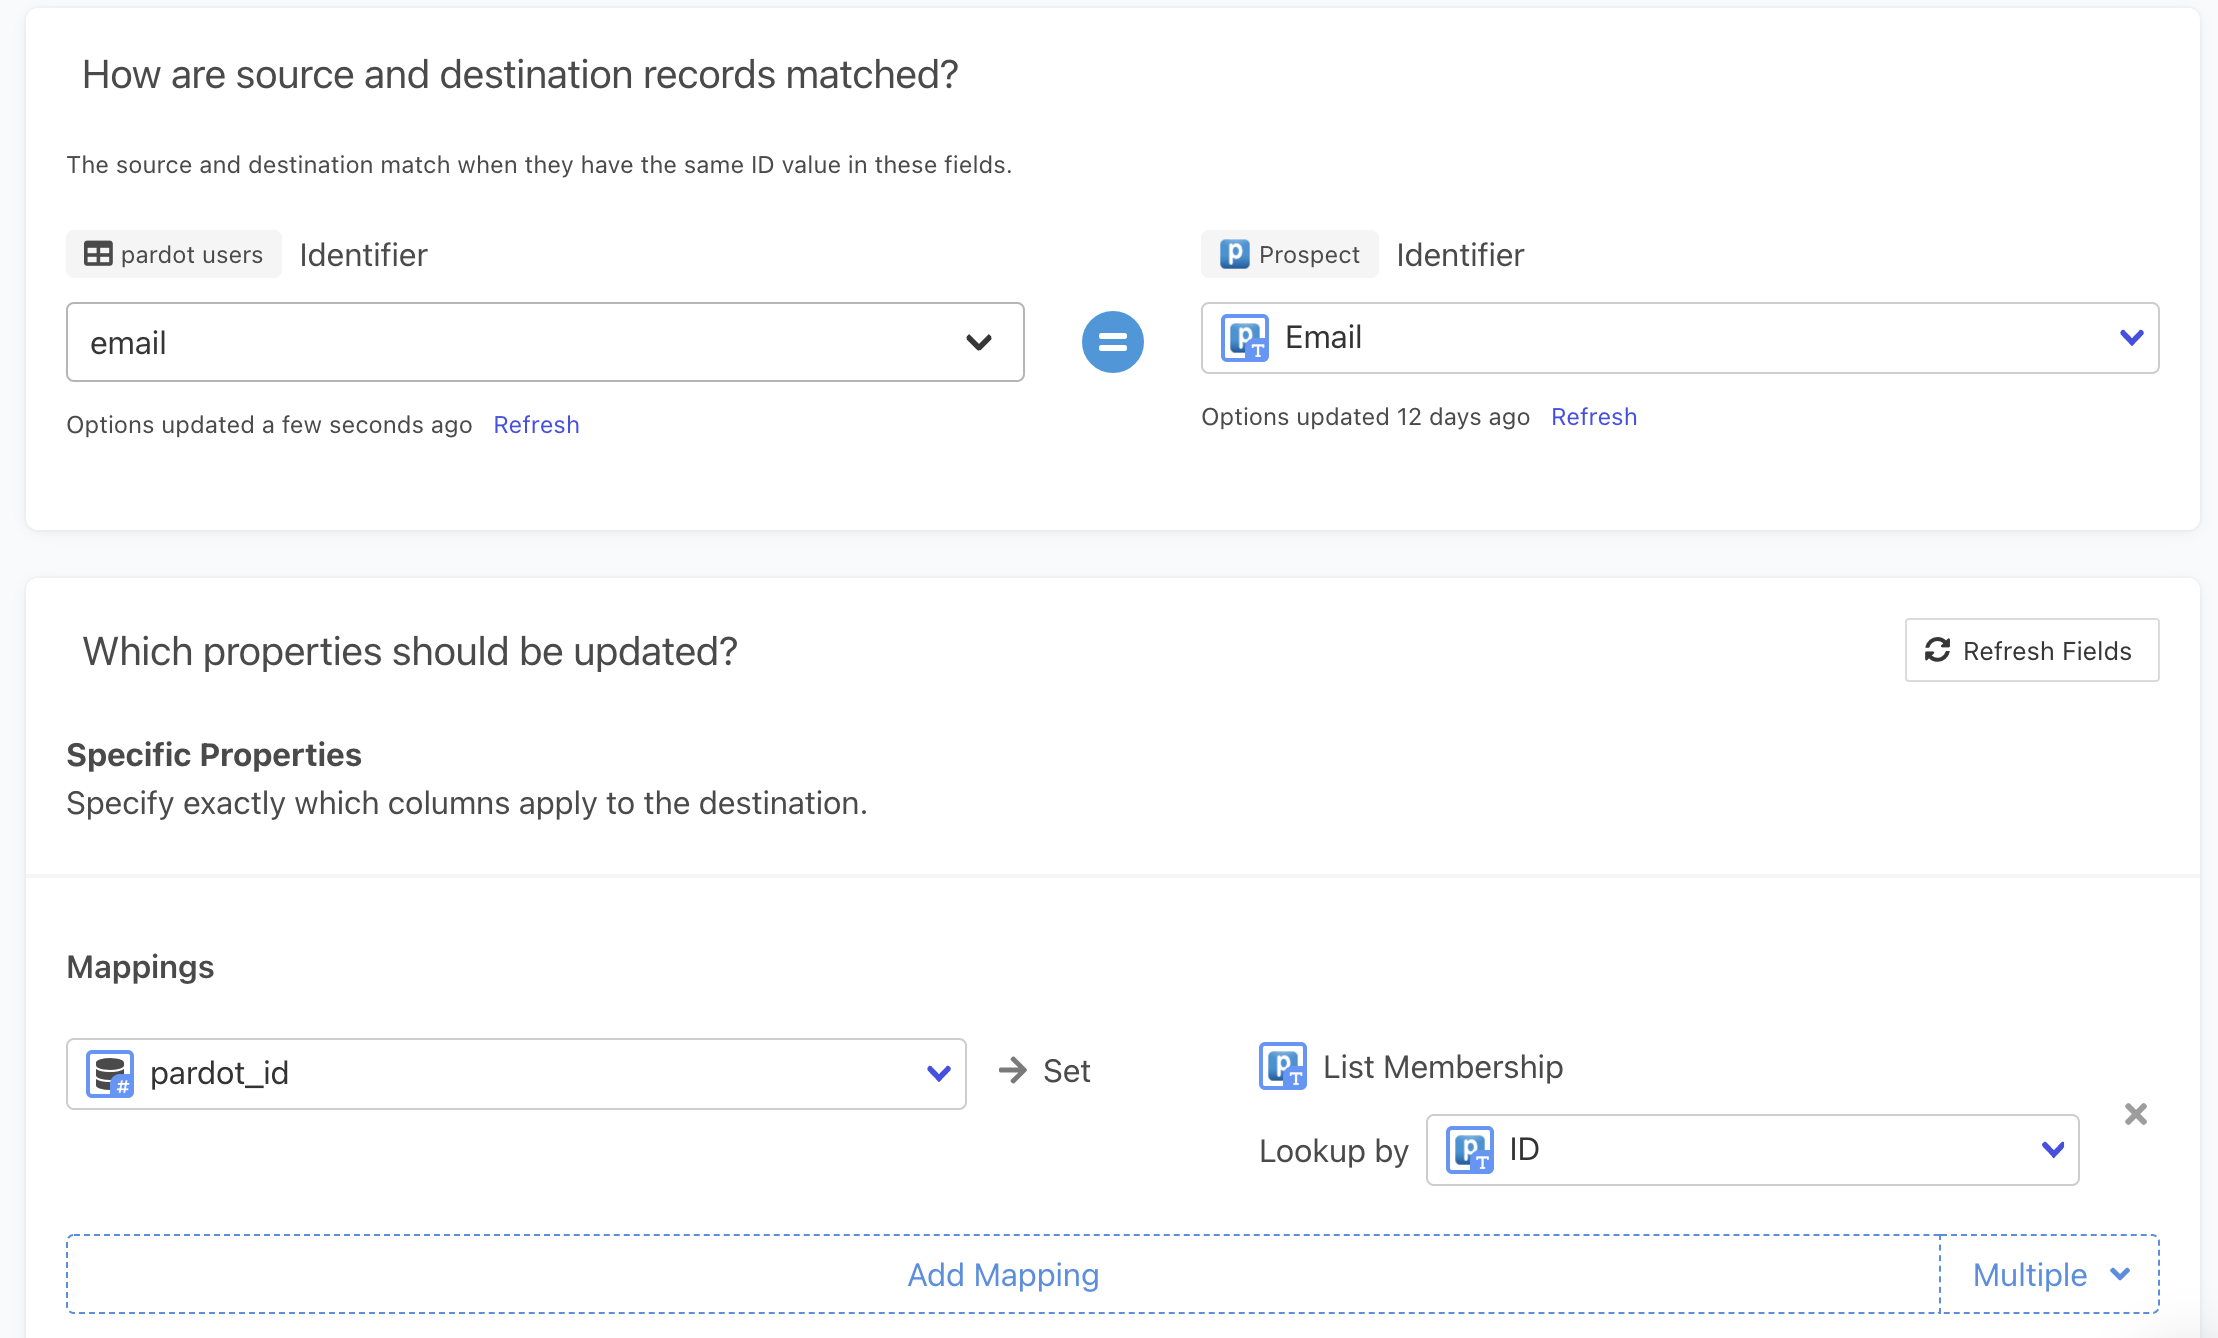This screenshot has height=1338, width=2218.
Task: Click the Prospect destination tag
Action: click(x=1289, y=254)
